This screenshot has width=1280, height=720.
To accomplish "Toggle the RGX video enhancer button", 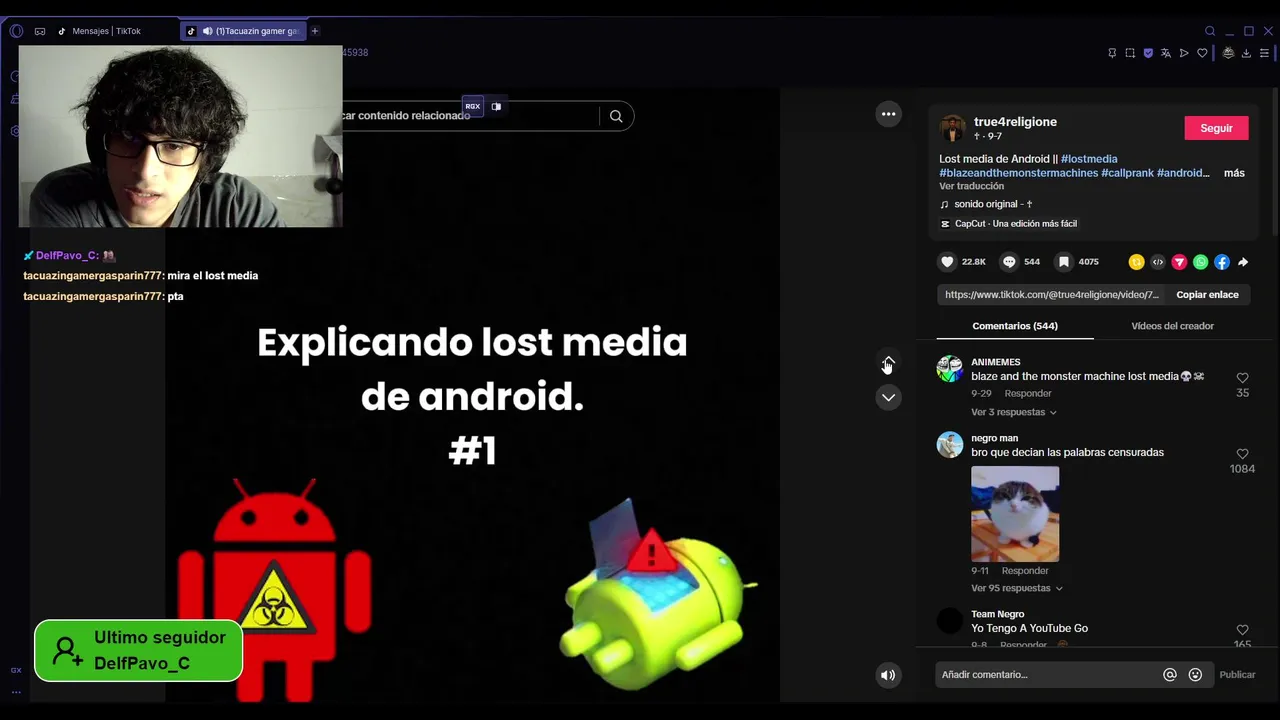I will point(473,106).
